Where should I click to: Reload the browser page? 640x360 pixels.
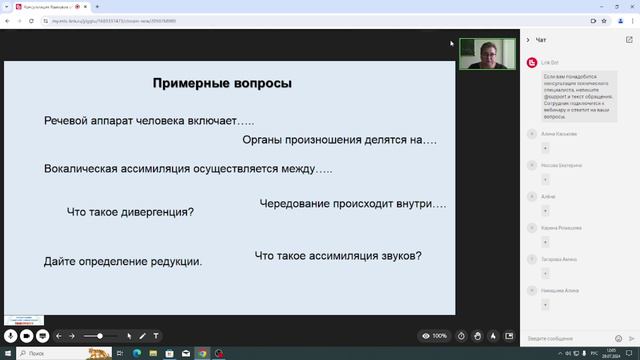tap(31, 21)
